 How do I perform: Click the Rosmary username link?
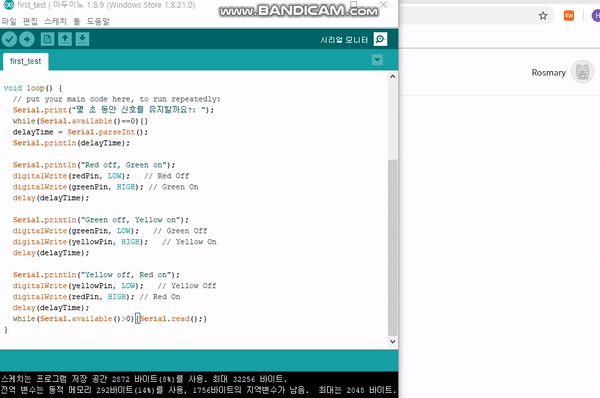(x=548, y=73)
